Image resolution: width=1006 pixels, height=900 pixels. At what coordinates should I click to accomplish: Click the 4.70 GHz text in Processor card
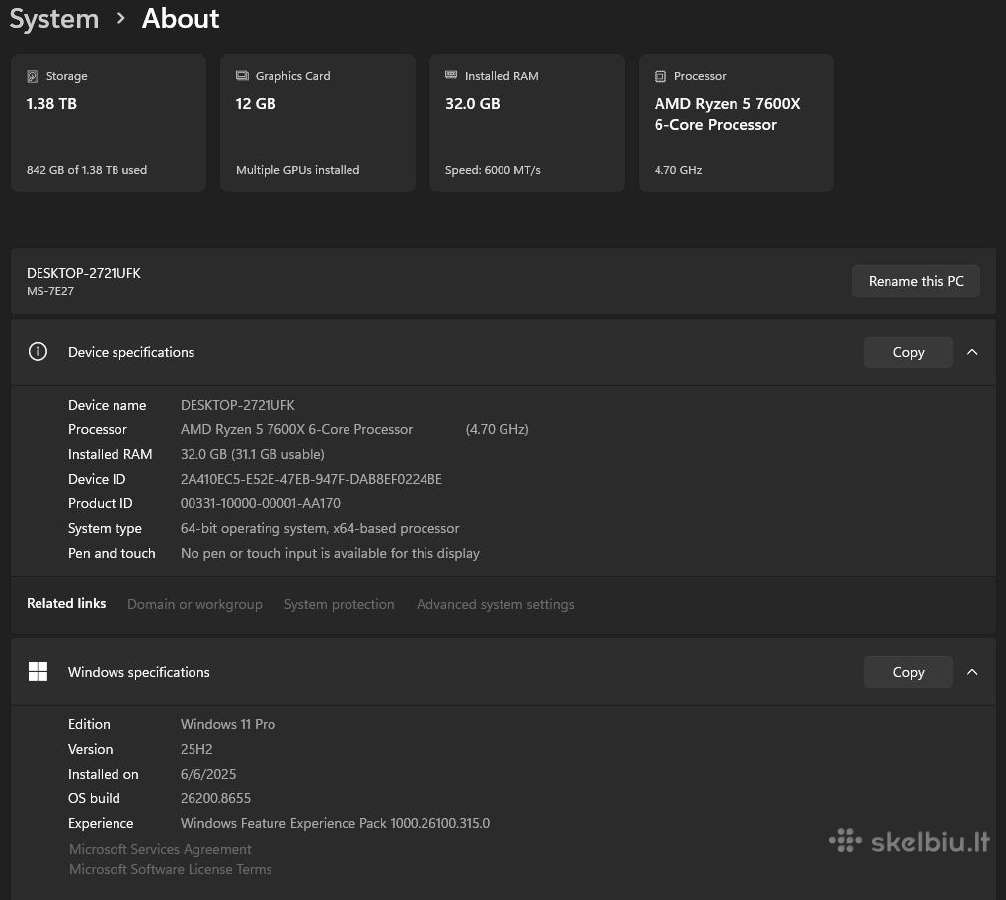678,170
